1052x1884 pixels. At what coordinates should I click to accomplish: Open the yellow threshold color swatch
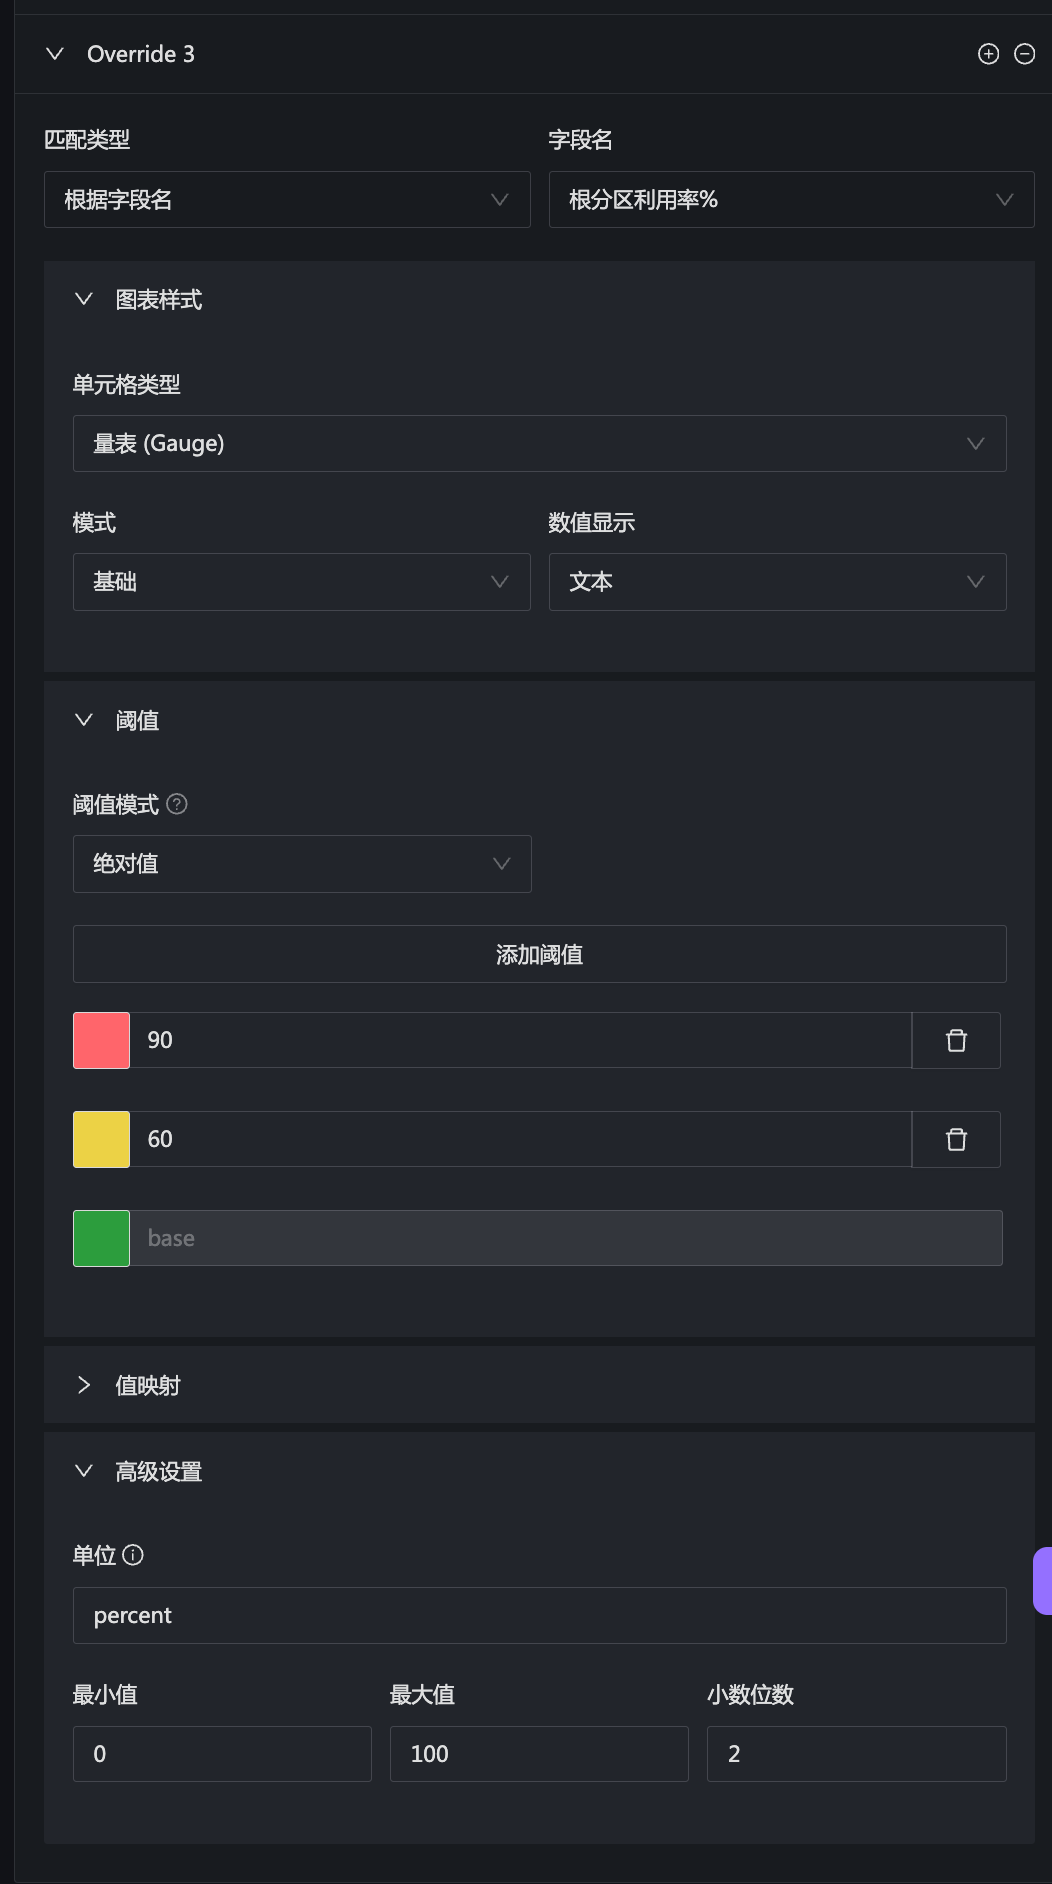point(101,1139)
